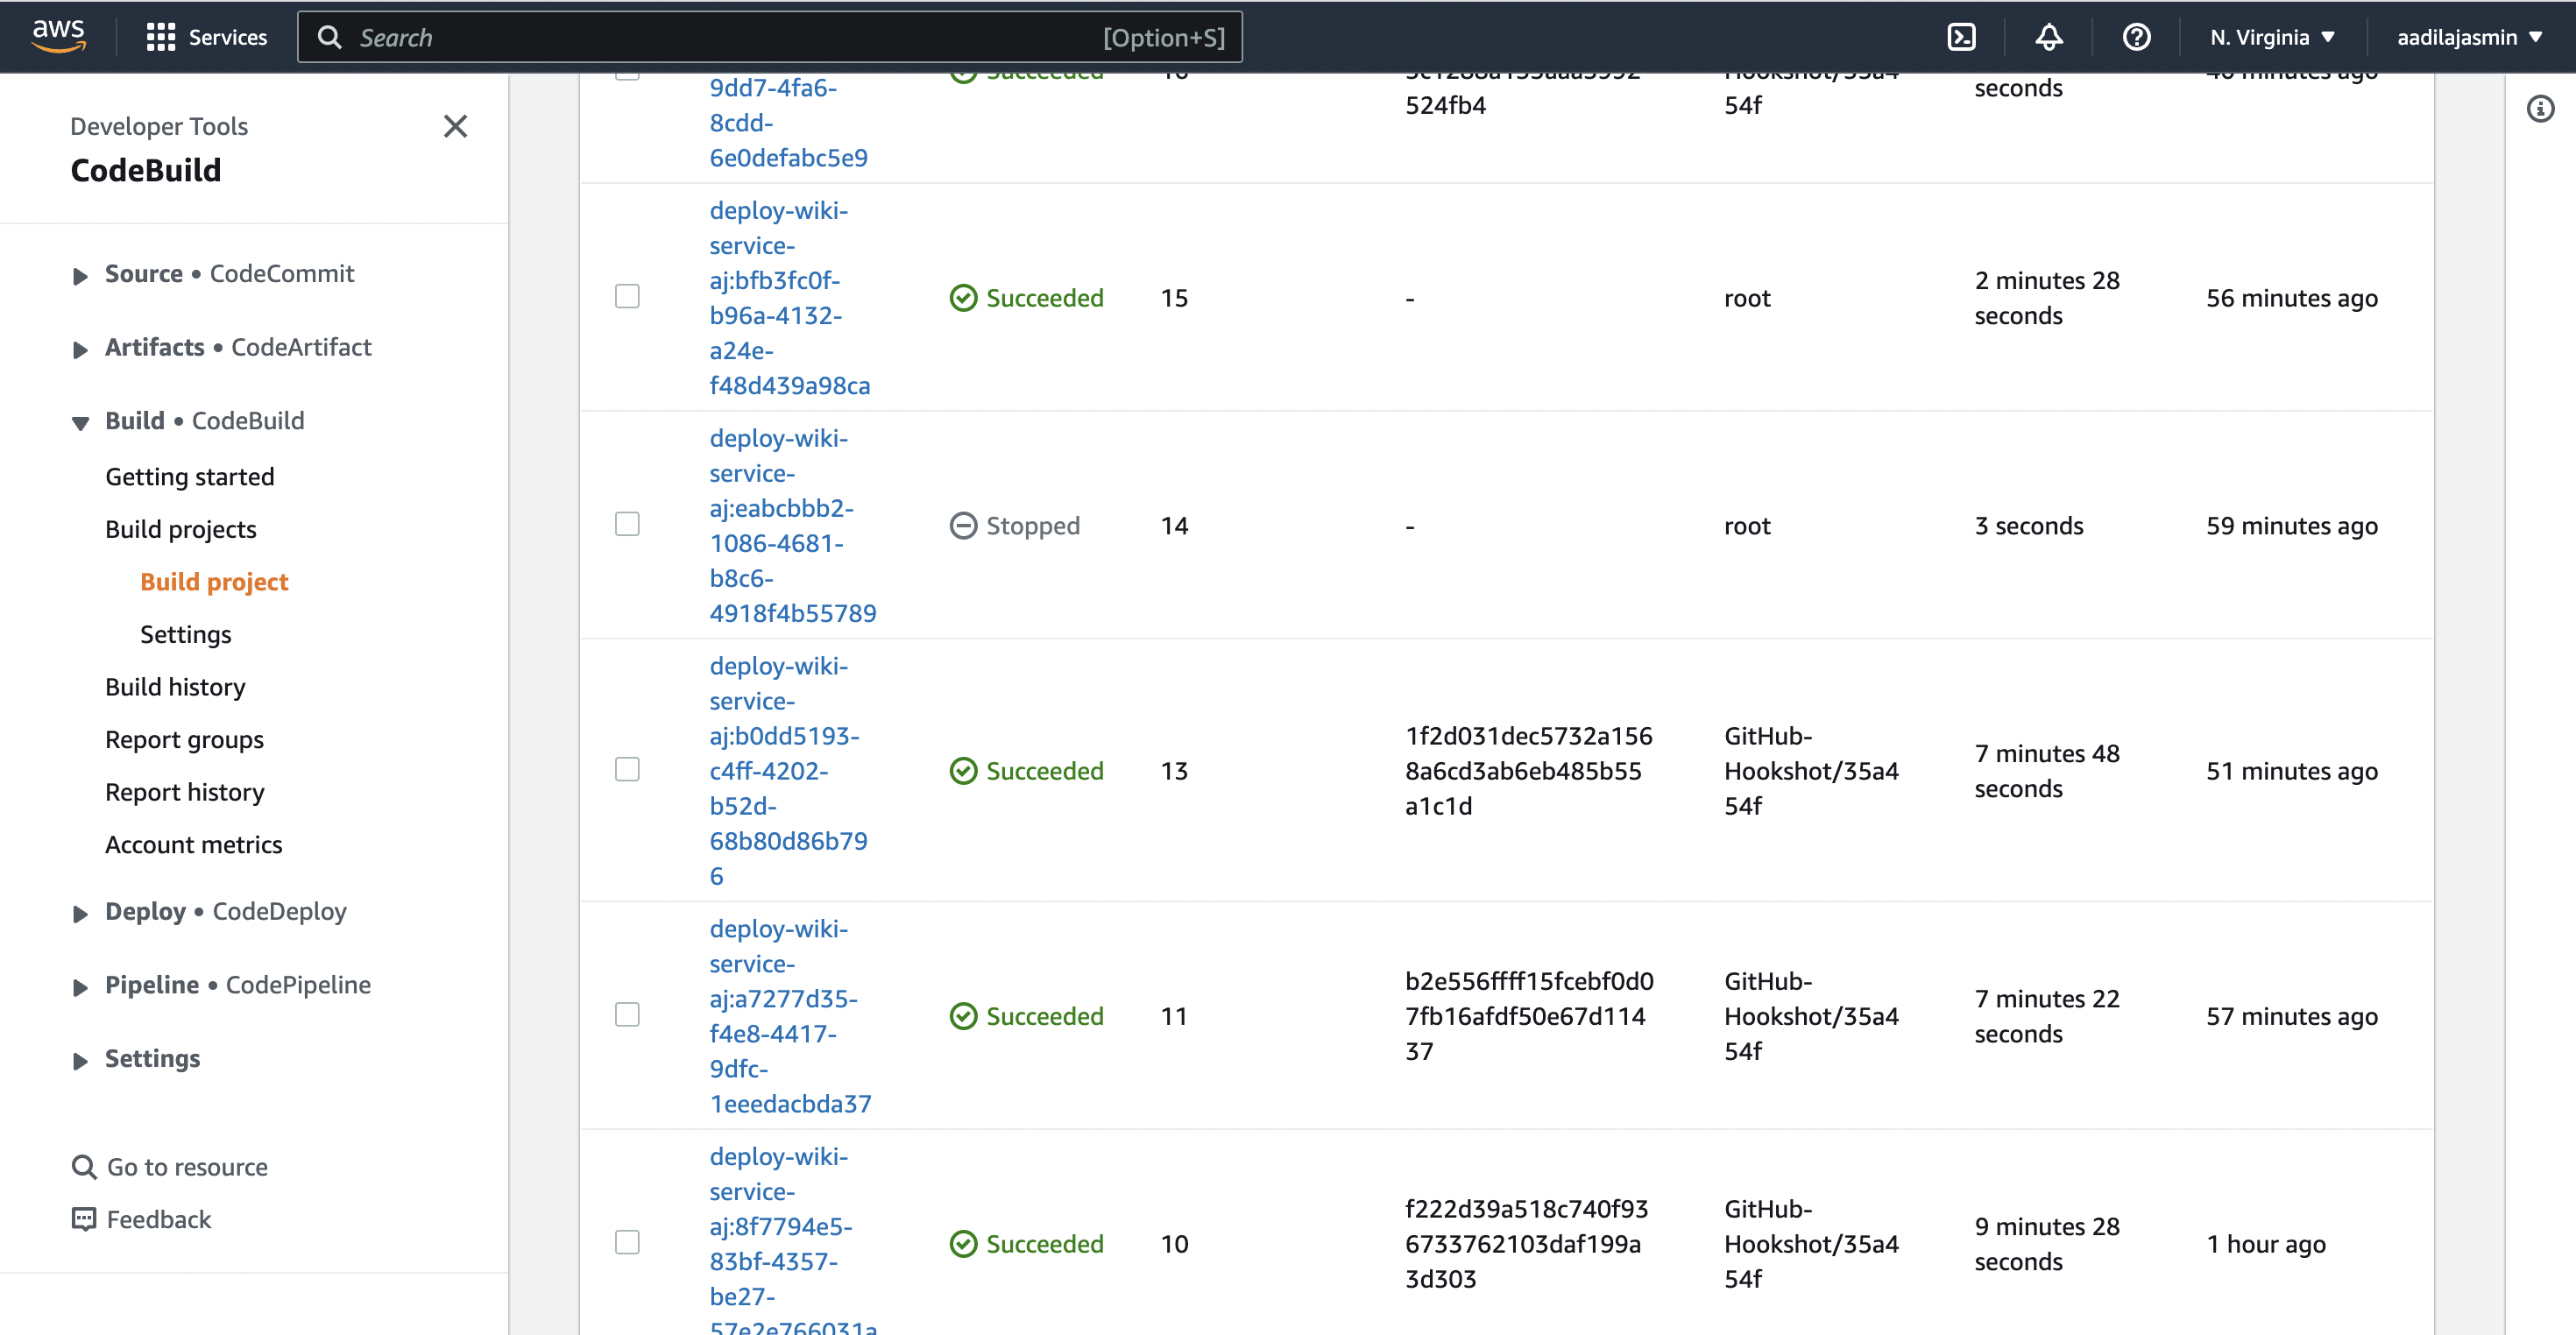Open build run link starting aj:b0dd5193
The height and width of the screenshot is (1335, 2576).
click(x=788, y=771)
